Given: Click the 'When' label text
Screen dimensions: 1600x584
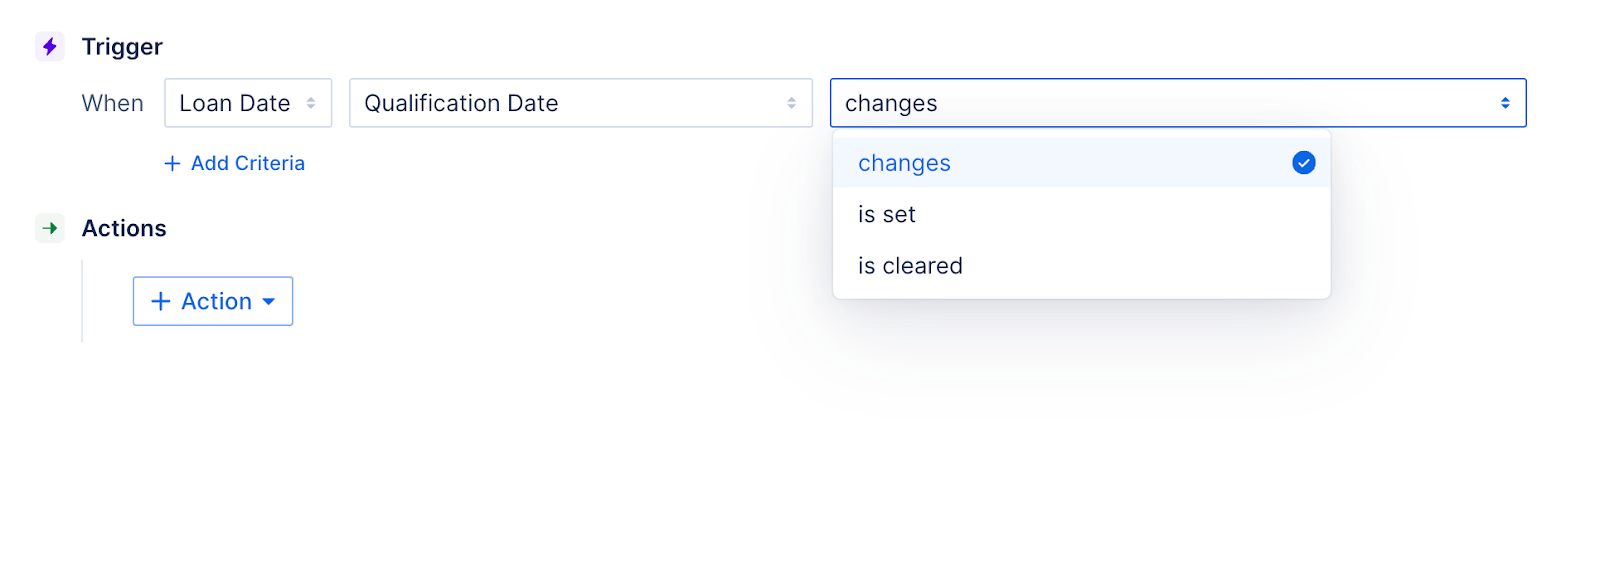Looking at the screenshot, I should point(112,103).
